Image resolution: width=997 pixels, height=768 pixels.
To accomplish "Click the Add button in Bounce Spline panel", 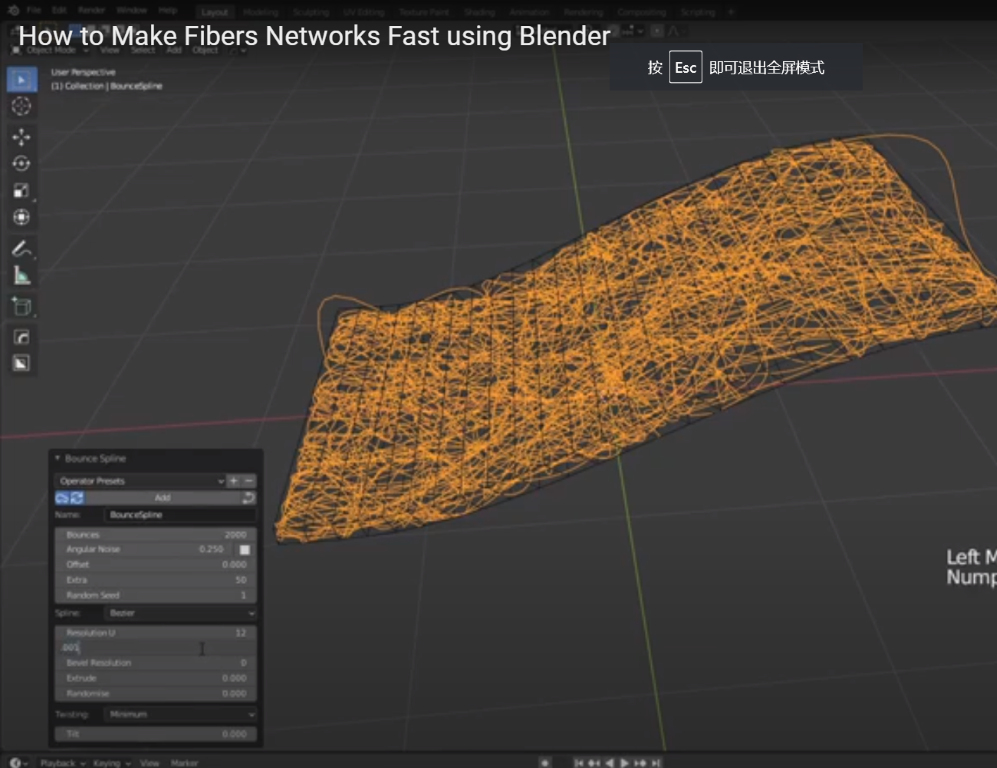I will (162, 498).
